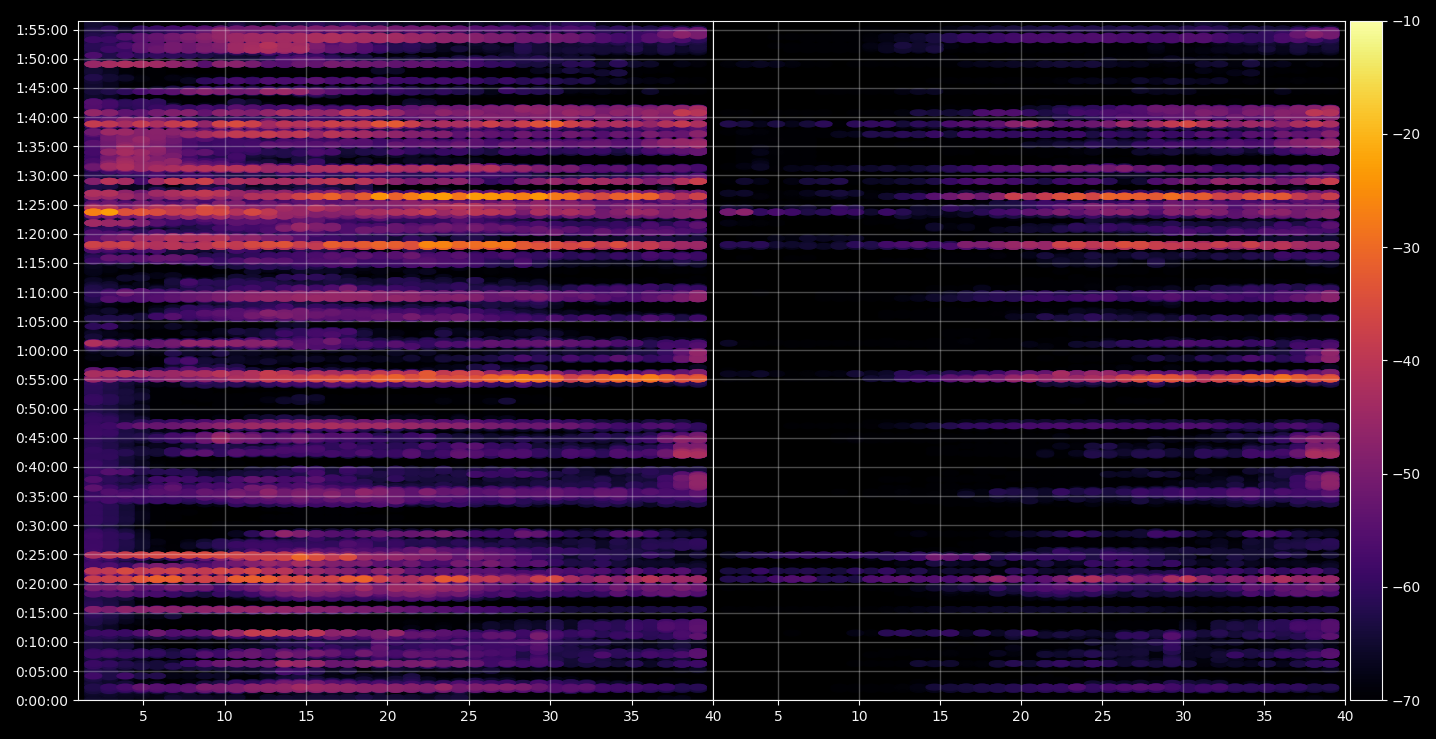Choose the 1:10:00 time tick label

pyautogui.click(x=42, y=292)
